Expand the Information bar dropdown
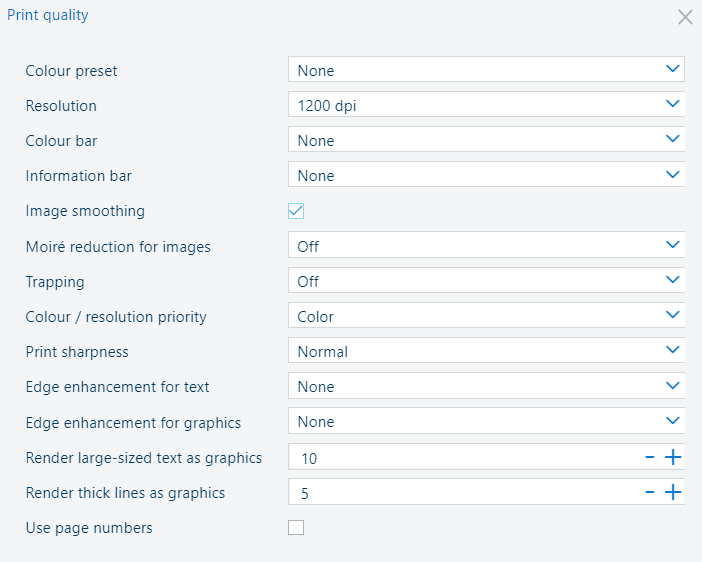Screen dimensions: 702x562 tap(486, 174)
